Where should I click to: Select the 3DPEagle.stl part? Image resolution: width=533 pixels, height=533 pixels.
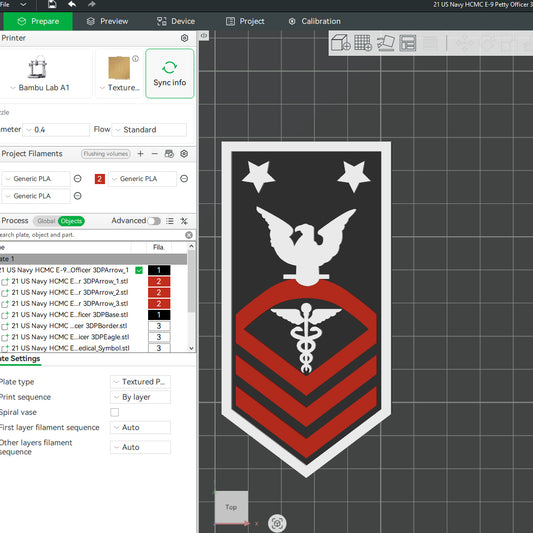coord(70,337)
